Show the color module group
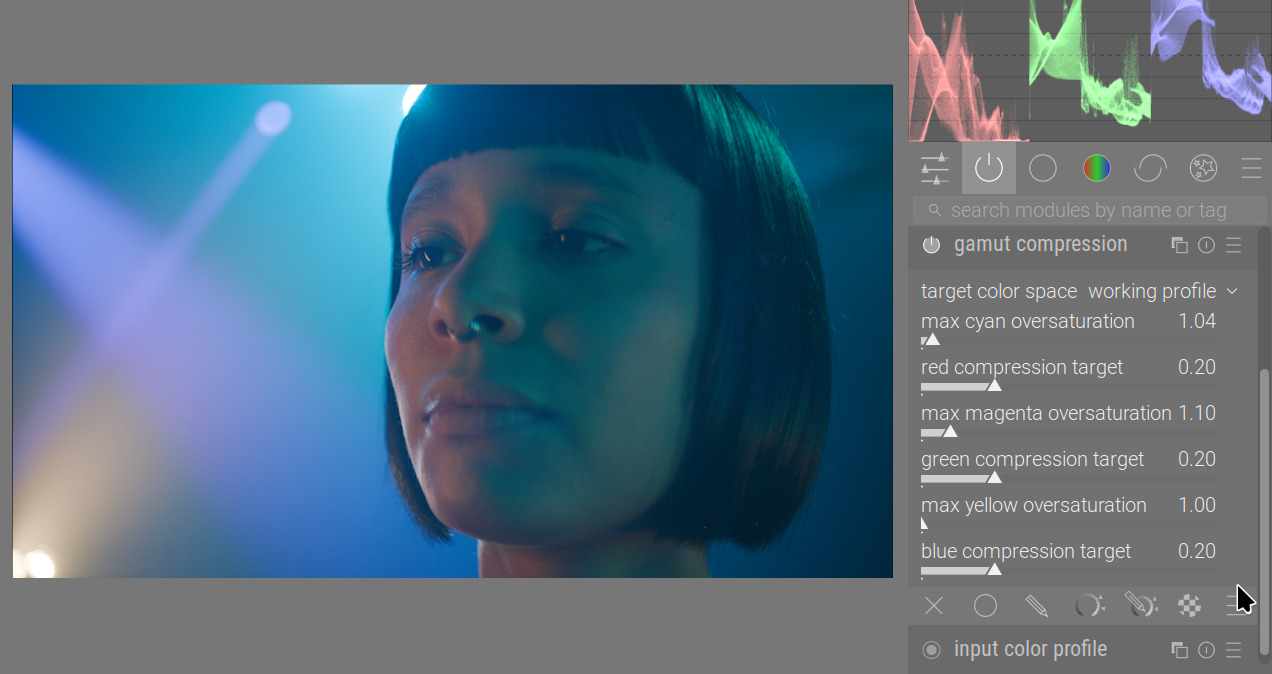The height and width of the screenshot is (674, 1272). click(x=1096, y=168)
